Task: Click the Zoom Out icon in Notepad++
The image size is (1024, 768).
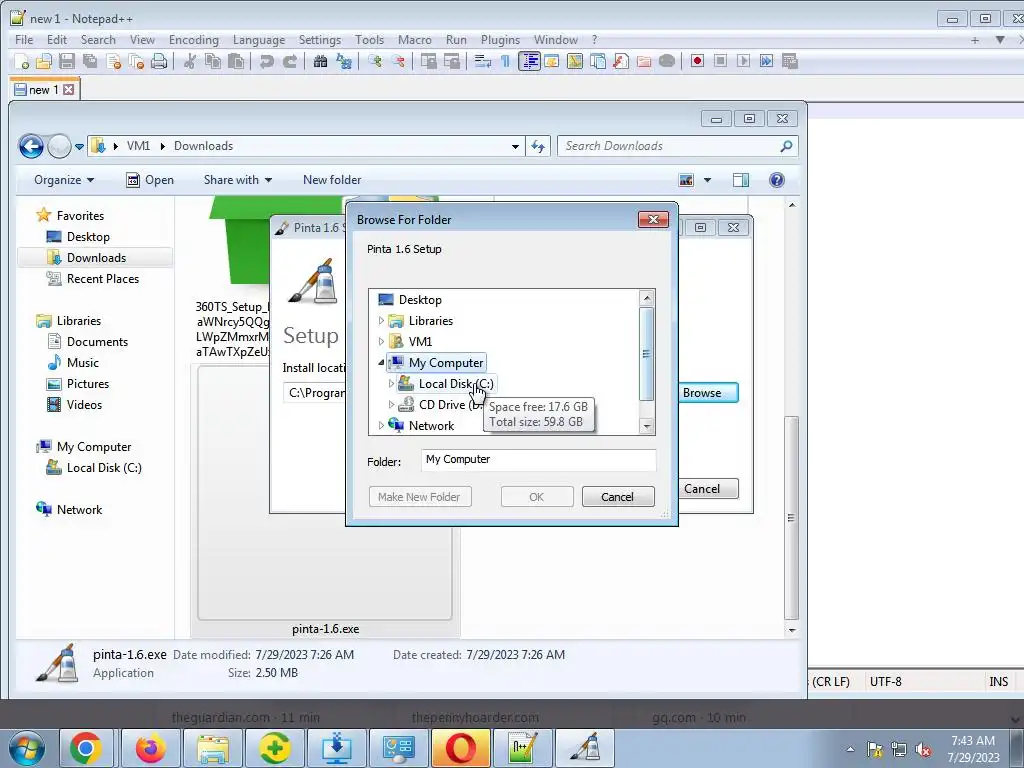Action: [398, 61]
